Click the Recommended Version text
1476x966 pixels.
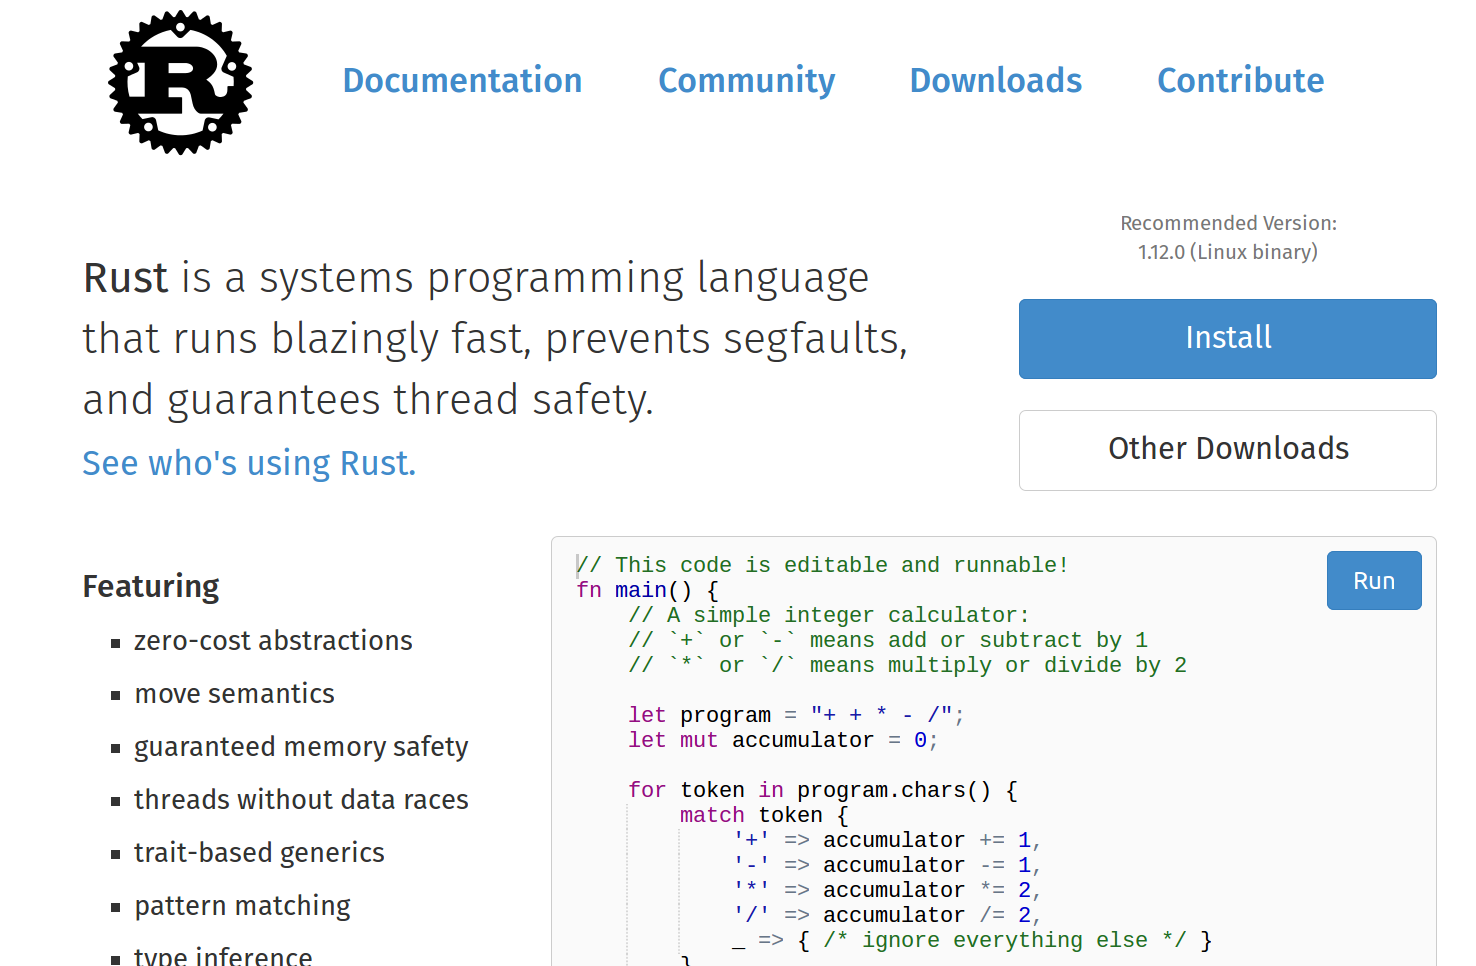click(1228, 223)
